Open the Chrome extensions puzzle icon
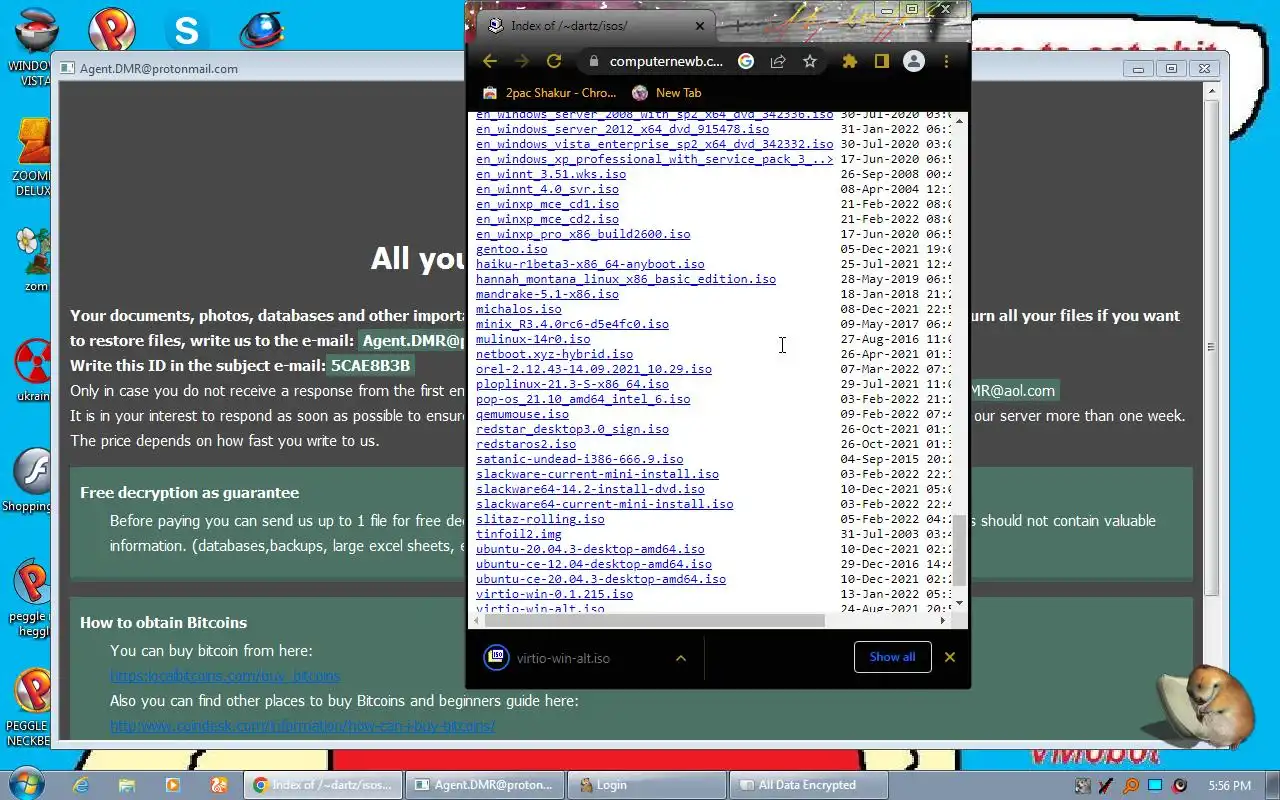1280x800 pixels. tap(850, 61)
